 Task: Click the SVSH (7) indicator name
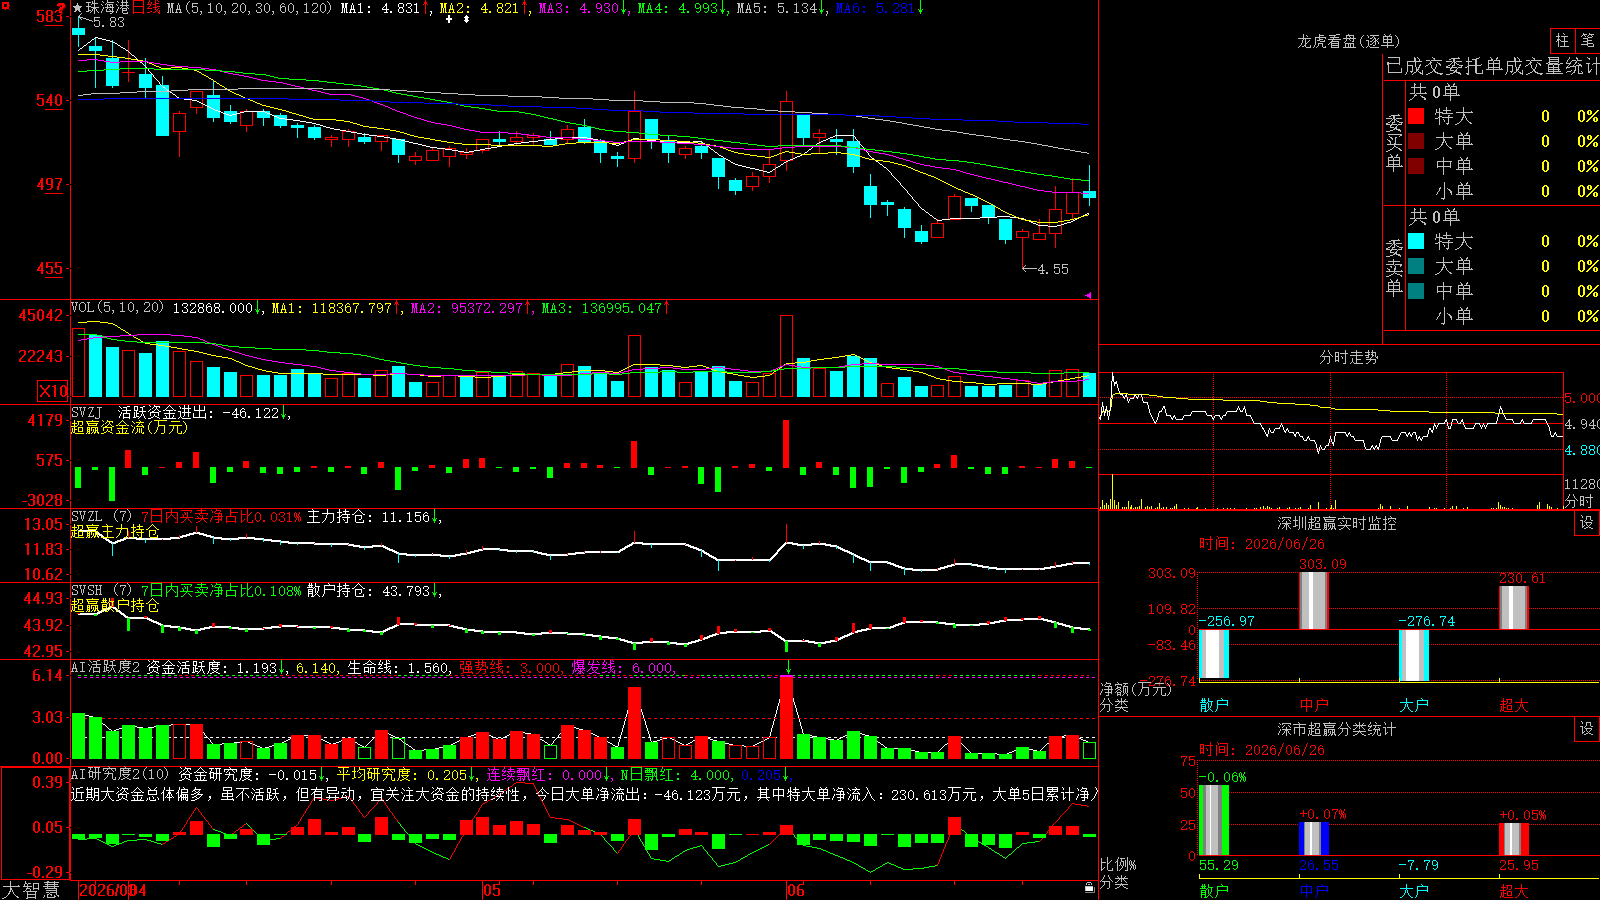pos(101,591)
